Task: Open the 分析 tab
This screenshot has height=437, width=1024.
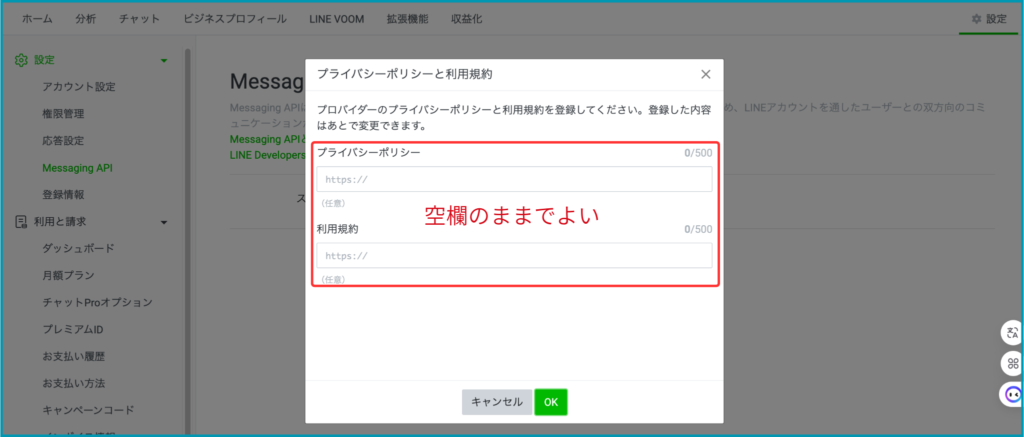Action: tap(86, 19)
